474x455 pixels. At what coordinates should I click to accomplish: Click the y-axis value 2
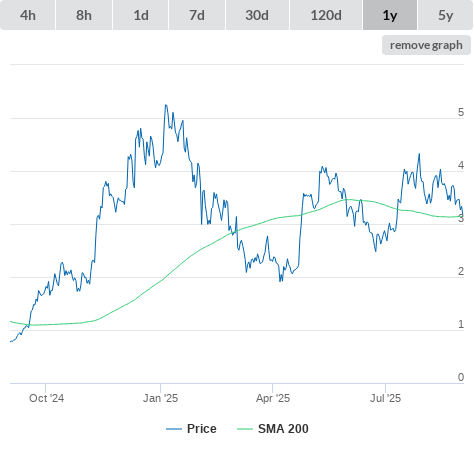pos(461,271)
